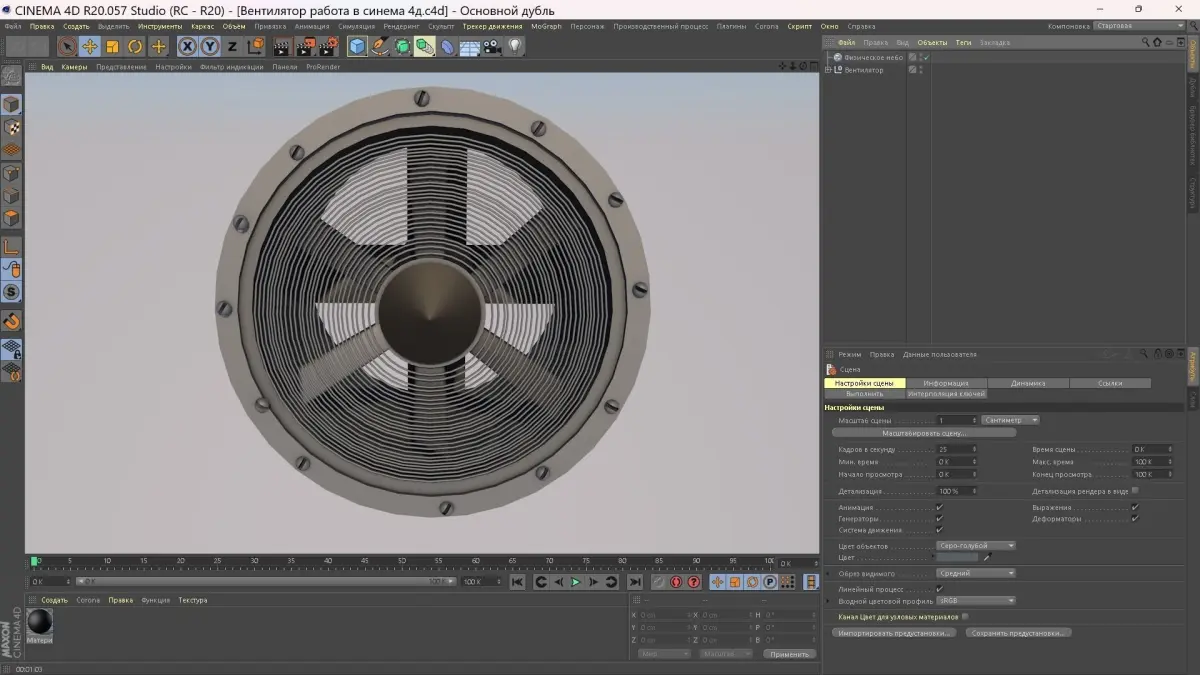
Task: Click the search icon in Objects manager
Action: (x=1146, y=43)
